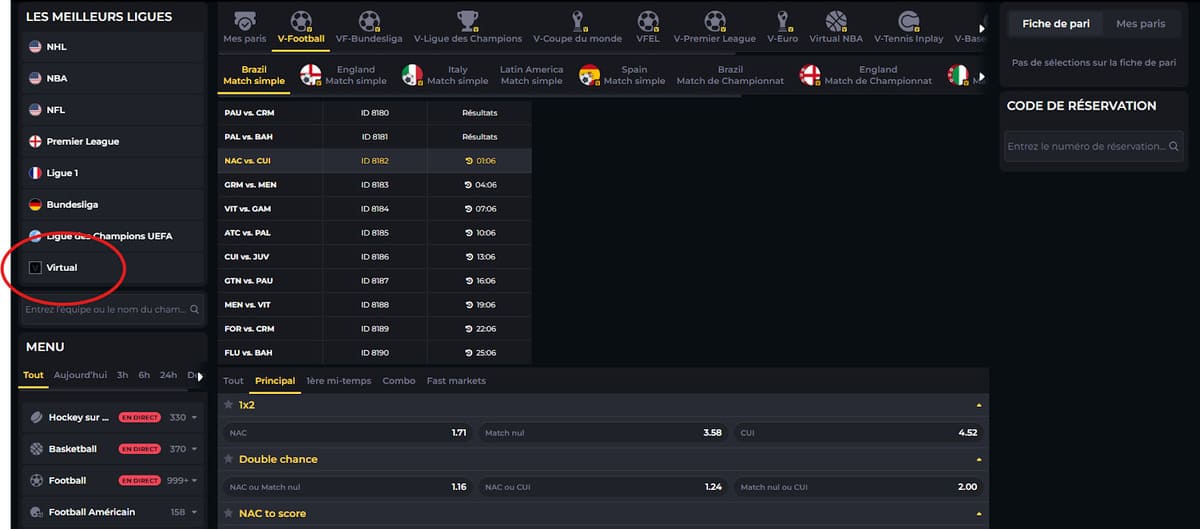Open the Fast markets tab

(456, 381)
